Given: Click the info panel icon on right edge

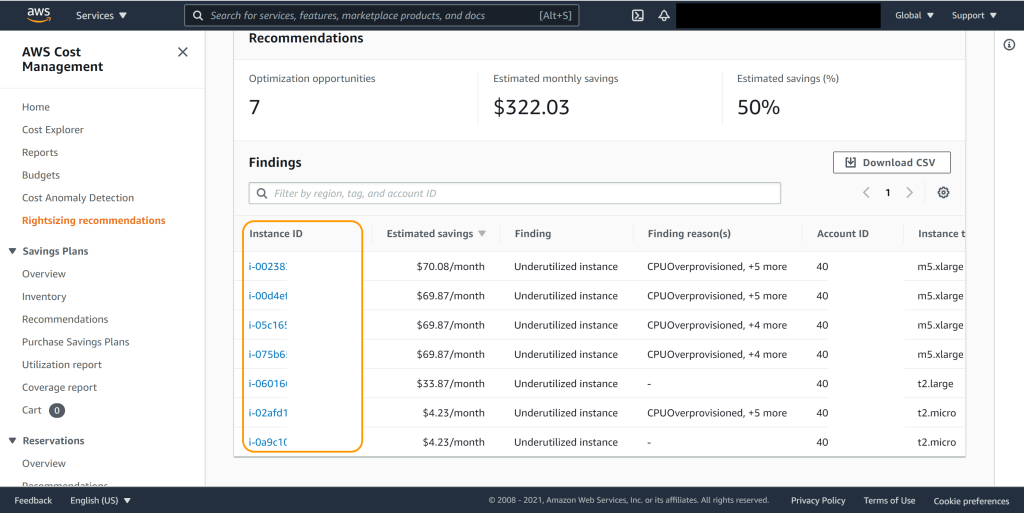Looking at the screenshot, I should tap(1009, 45).
